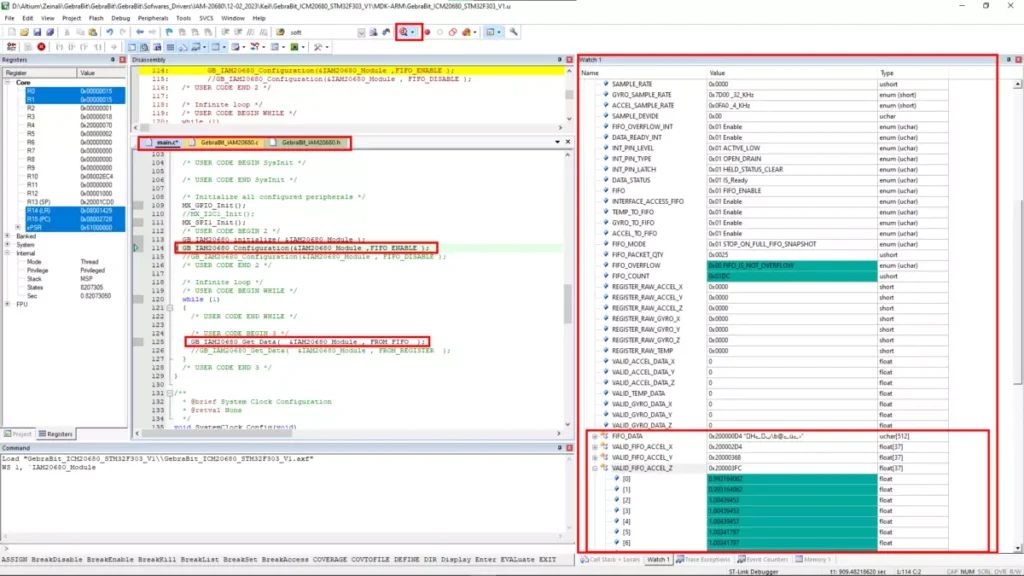The image size is (1024, 576).
Task: Click the Open file folder icon
Action: click(24, 32)
